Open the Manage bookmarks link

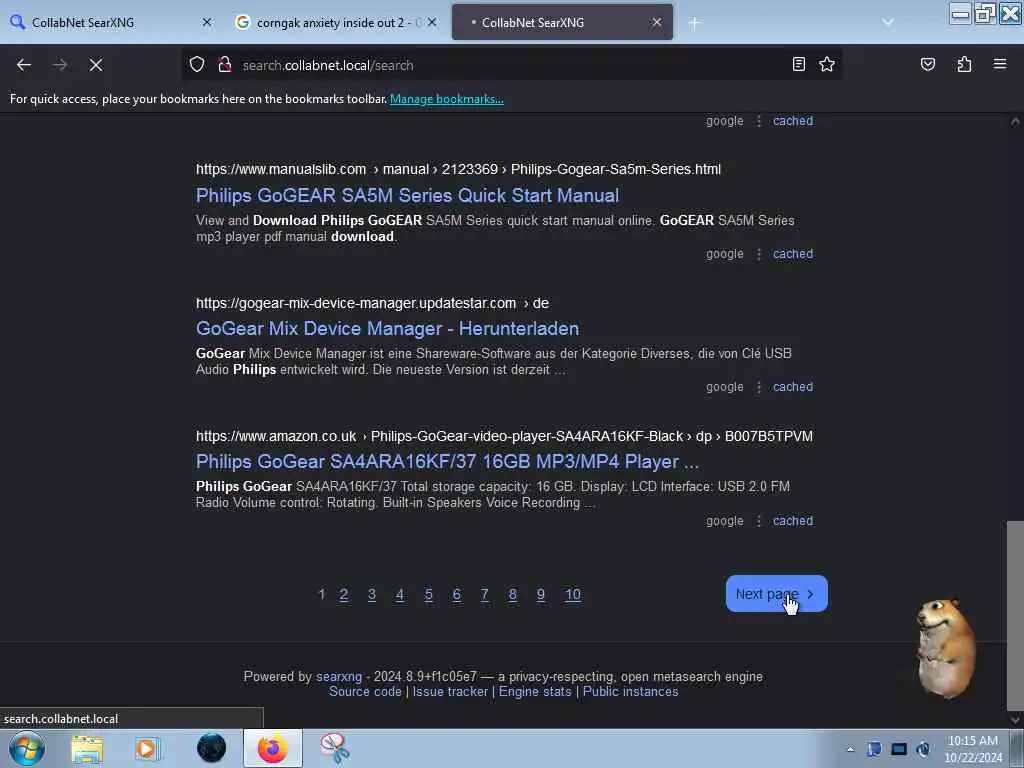pos(447,99)
